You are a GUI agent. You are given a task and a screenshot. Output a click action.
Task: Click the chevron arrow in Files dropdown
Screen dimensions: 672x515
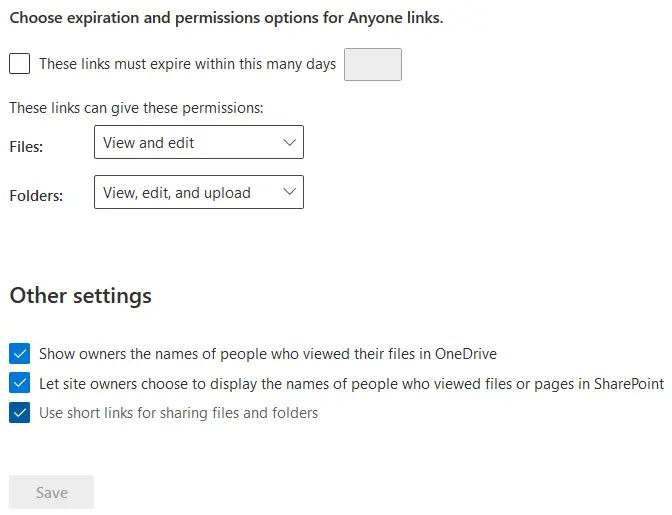click(290, 143)
